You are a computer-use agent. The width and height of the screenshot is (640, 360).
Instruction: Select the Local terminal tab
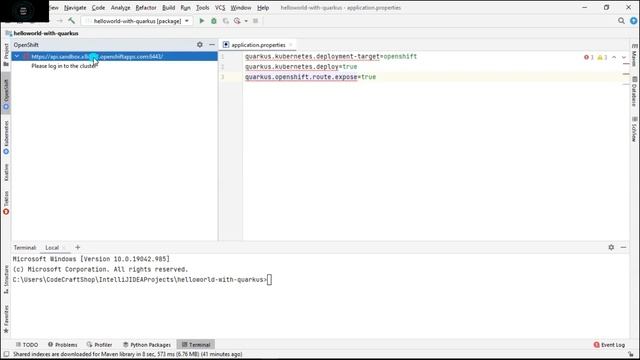(x=52, y=248)
